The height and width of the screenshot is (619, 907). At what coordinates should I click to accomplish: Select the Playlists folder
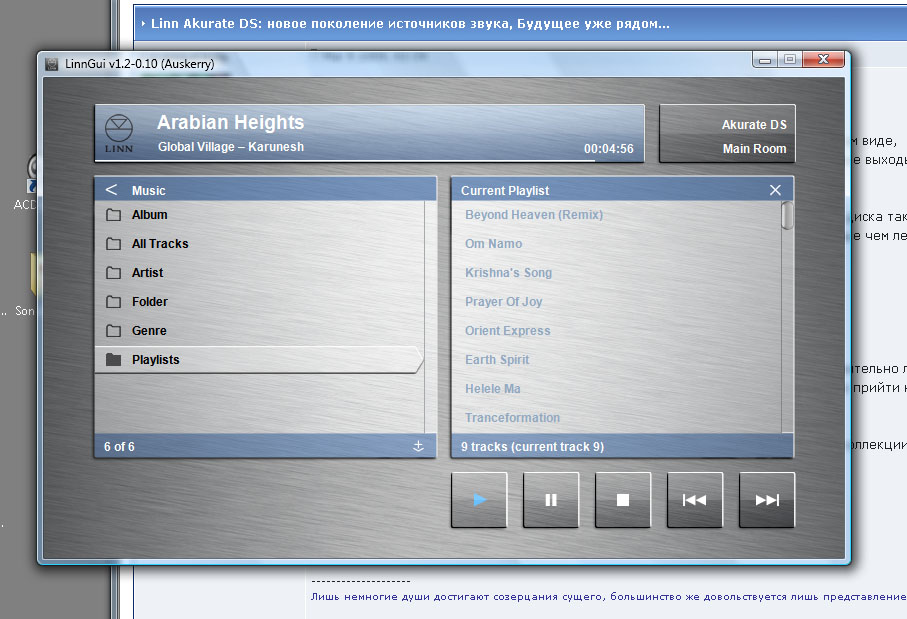pos(259,359)
